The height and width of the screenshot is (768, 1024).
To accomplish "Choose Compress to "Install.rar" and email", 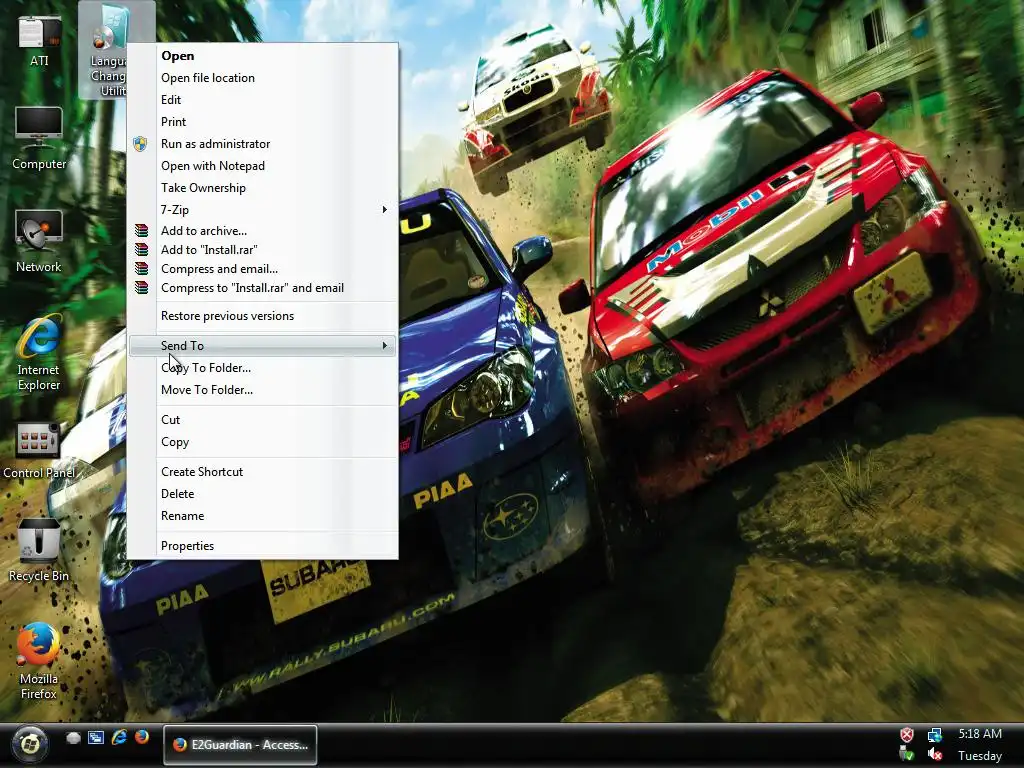I will (263, 287).
